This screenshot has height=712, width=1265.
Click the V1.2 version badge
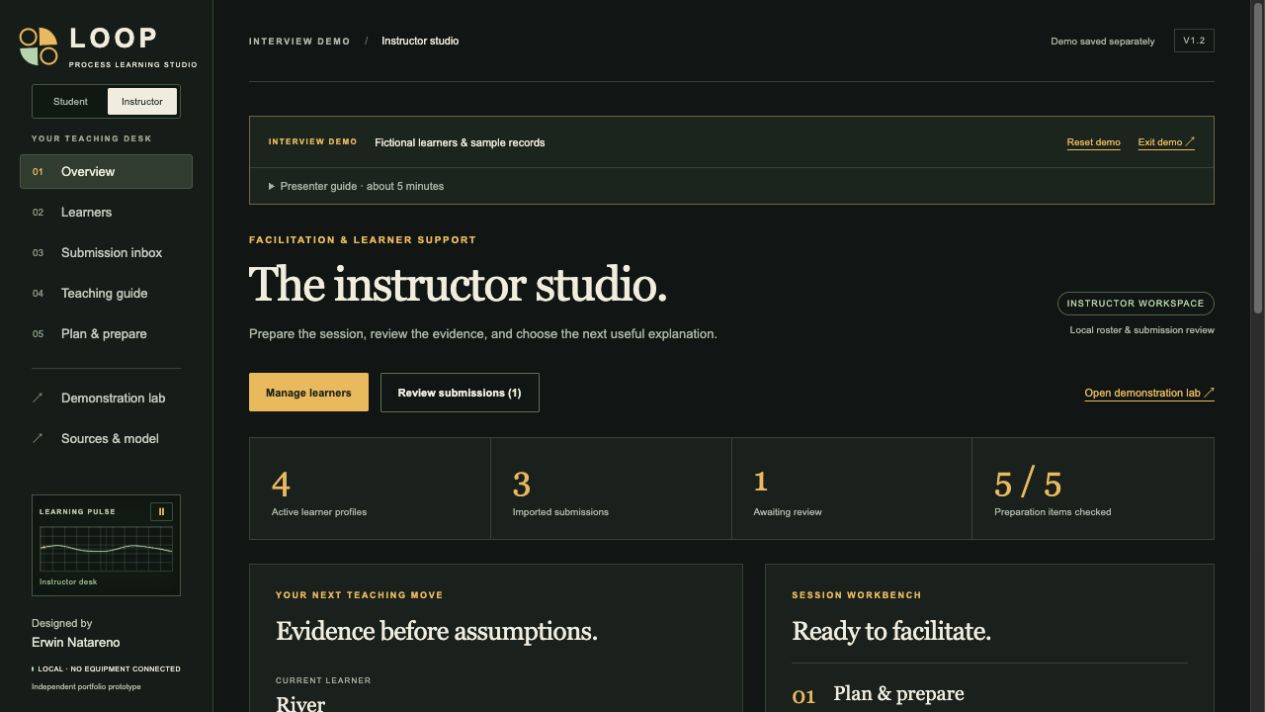pos(1194,41)
